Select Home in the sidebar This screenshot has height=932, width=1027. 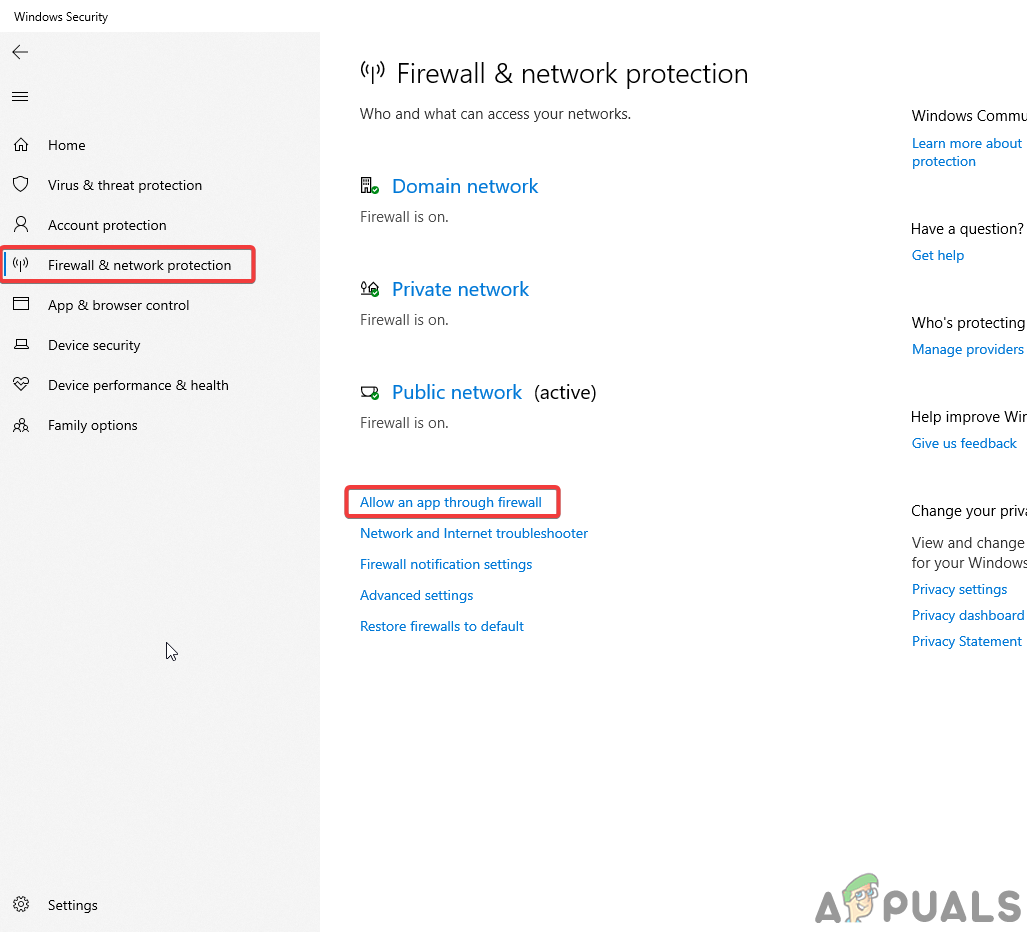pyautogui.click(x=67, y=144)
